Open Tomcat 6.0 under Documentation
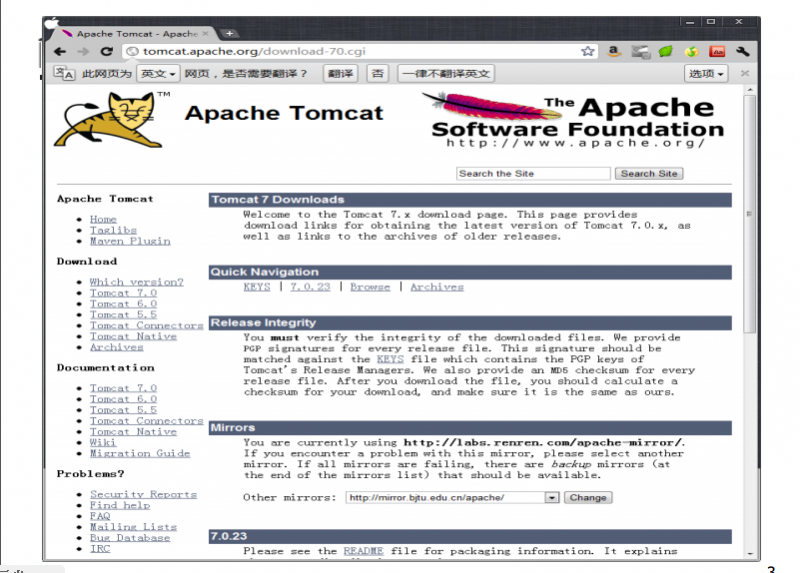800x573 pixels. coord(123,399)
